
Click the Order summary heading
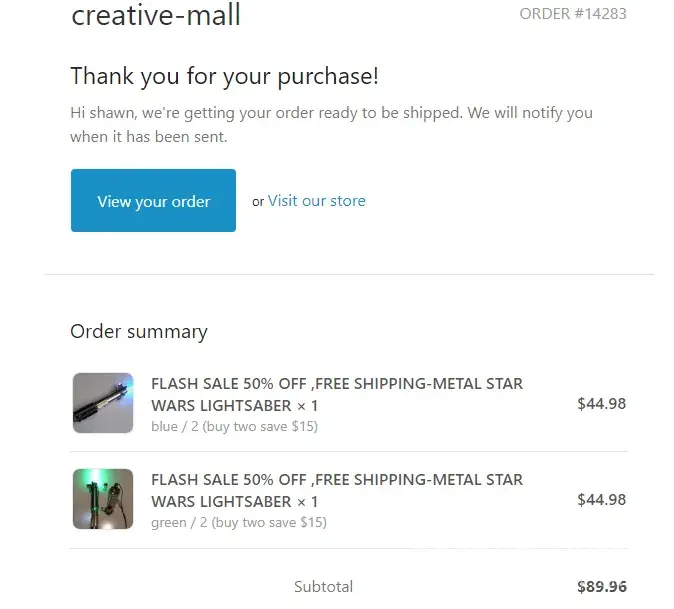pyautogui.click(x=139, y=332)
